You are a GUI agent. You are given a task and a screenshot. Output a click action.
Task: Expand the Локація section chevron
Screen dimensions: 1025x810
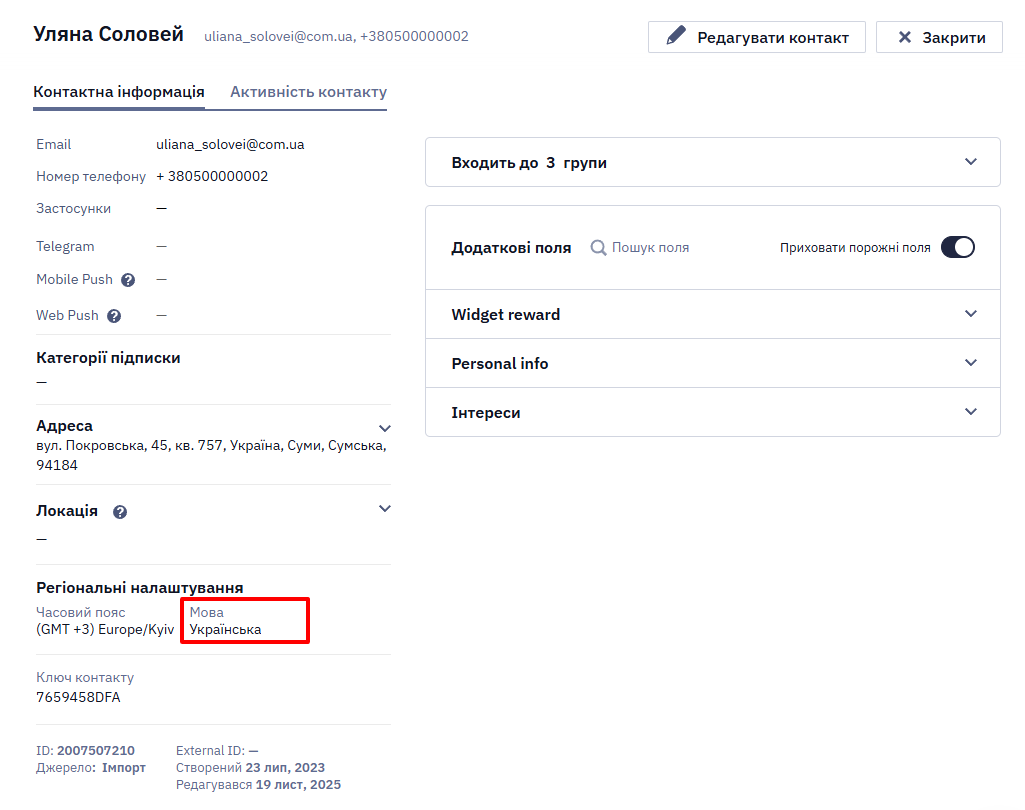[384, 509]
